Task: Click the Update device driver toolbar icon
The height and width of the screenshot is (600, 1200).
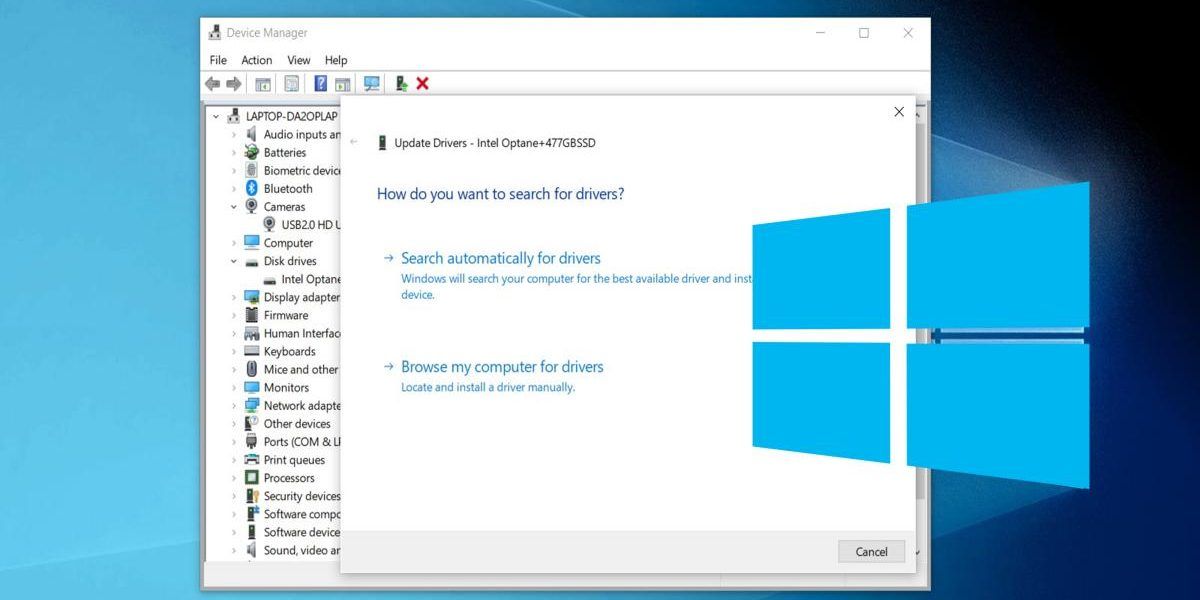Action: point(401,84)
